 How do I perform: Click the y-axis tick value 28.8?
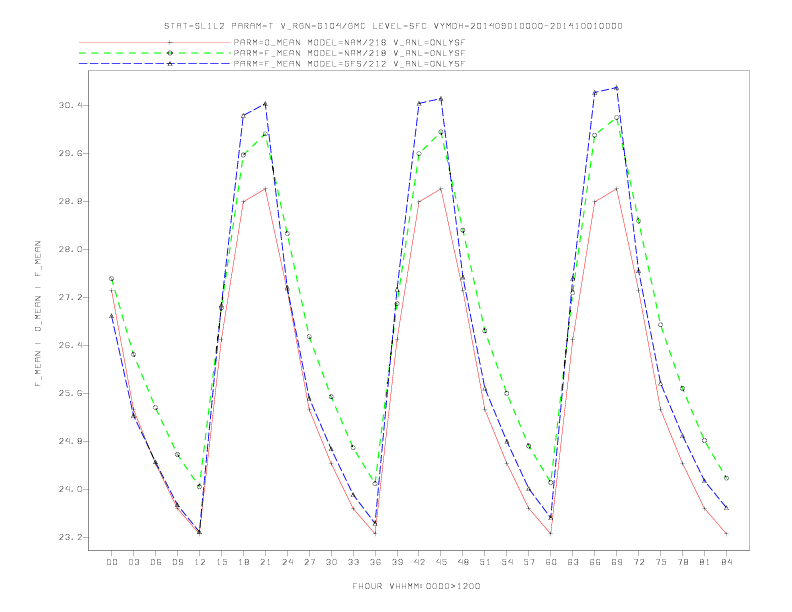tap(69, 201)
